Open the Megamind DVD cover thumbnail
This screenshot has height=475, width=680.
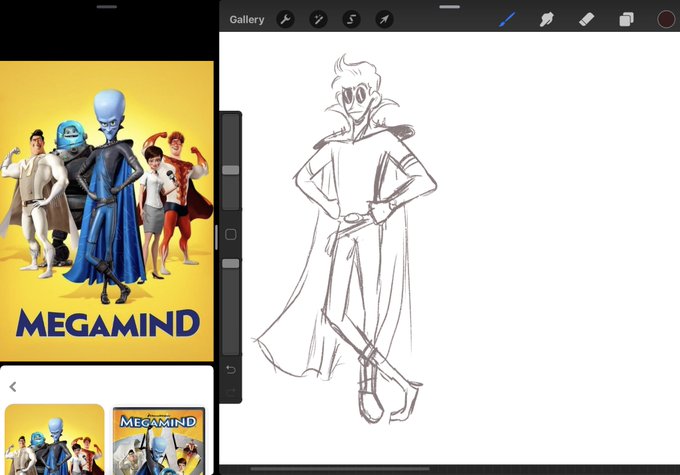click(159, 440)
